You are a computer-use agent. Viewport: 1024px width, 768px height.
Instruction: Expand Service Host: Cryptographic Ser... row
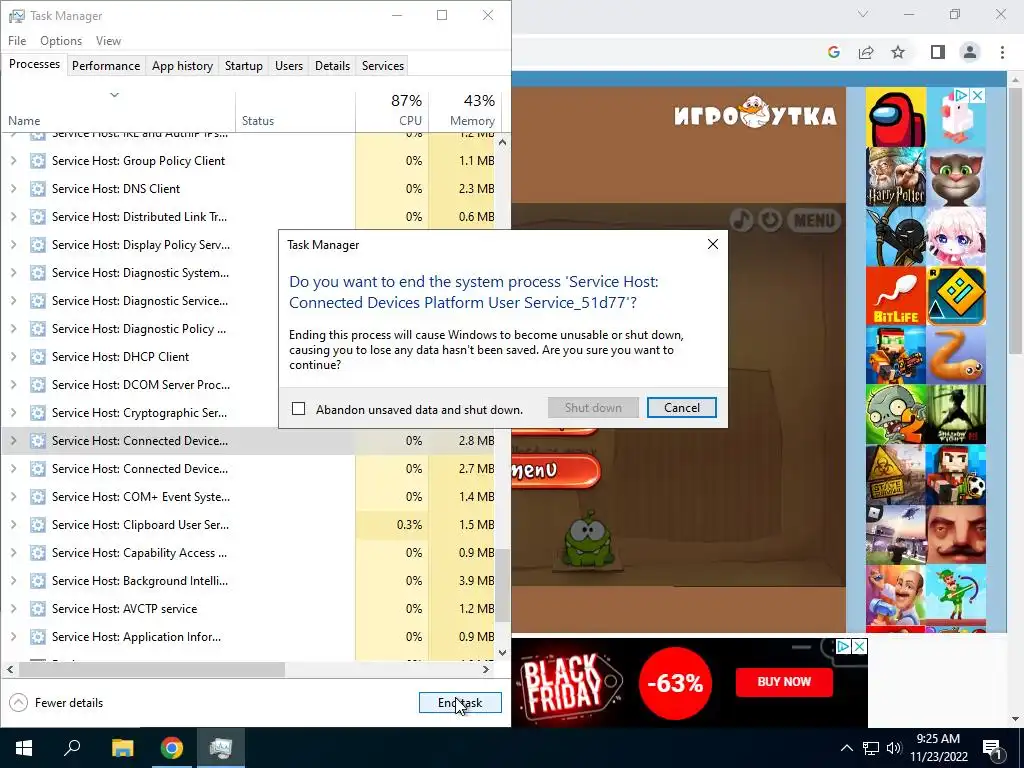click(14, 413)
